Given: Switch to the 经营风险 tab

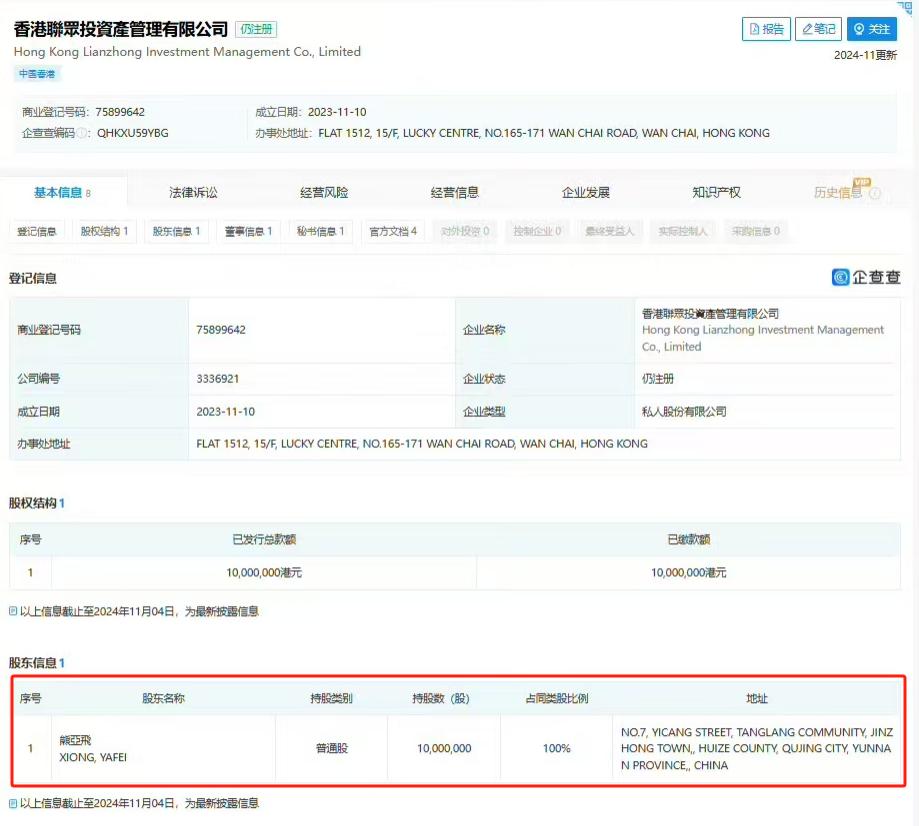Looking at the screenshot, I should tap(323, 191).
